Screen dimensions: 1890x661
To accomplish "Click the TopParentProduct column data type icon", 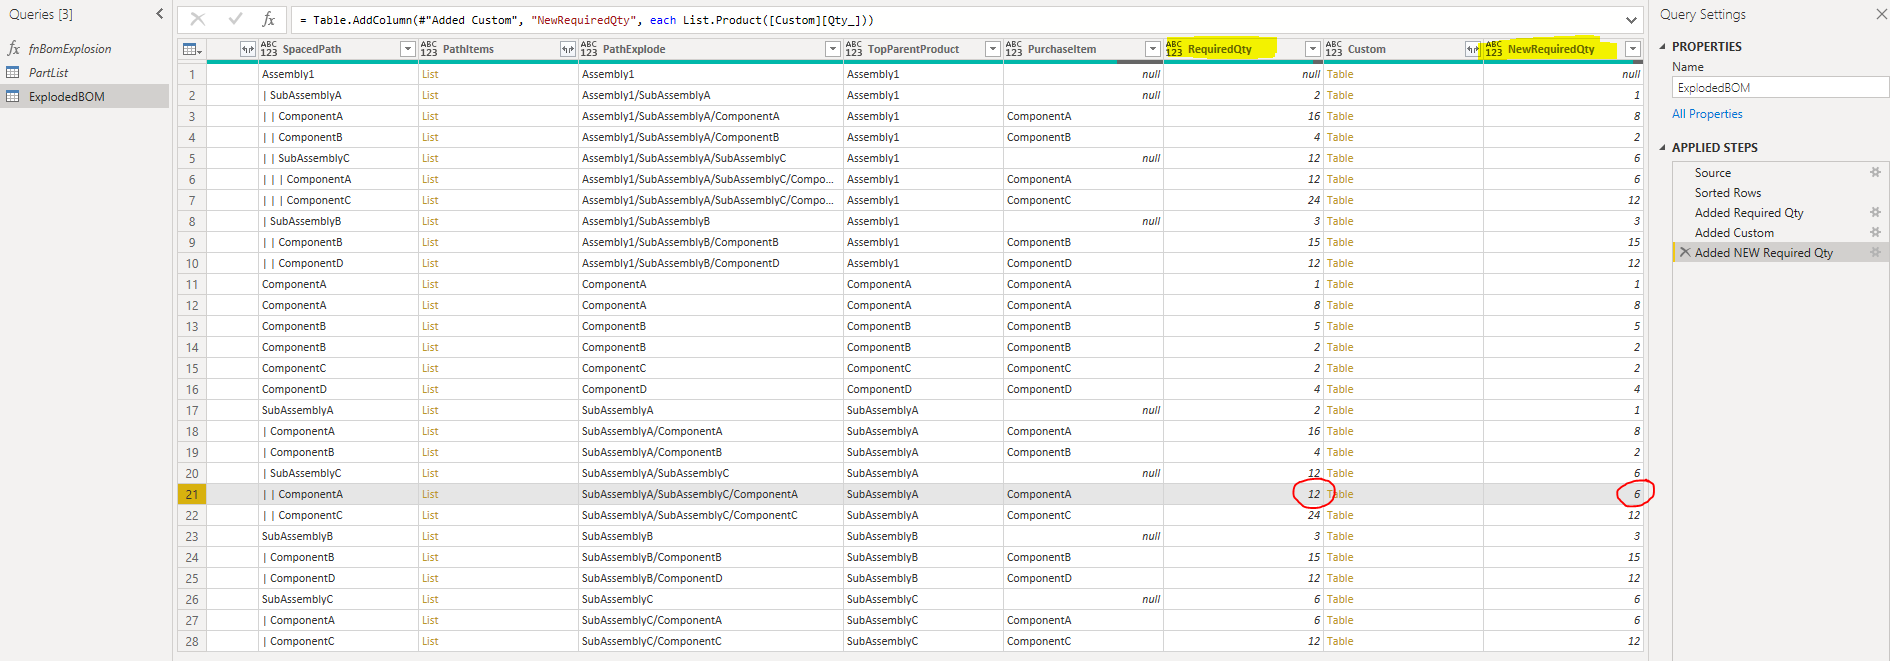I will click(x=853, y=49).
